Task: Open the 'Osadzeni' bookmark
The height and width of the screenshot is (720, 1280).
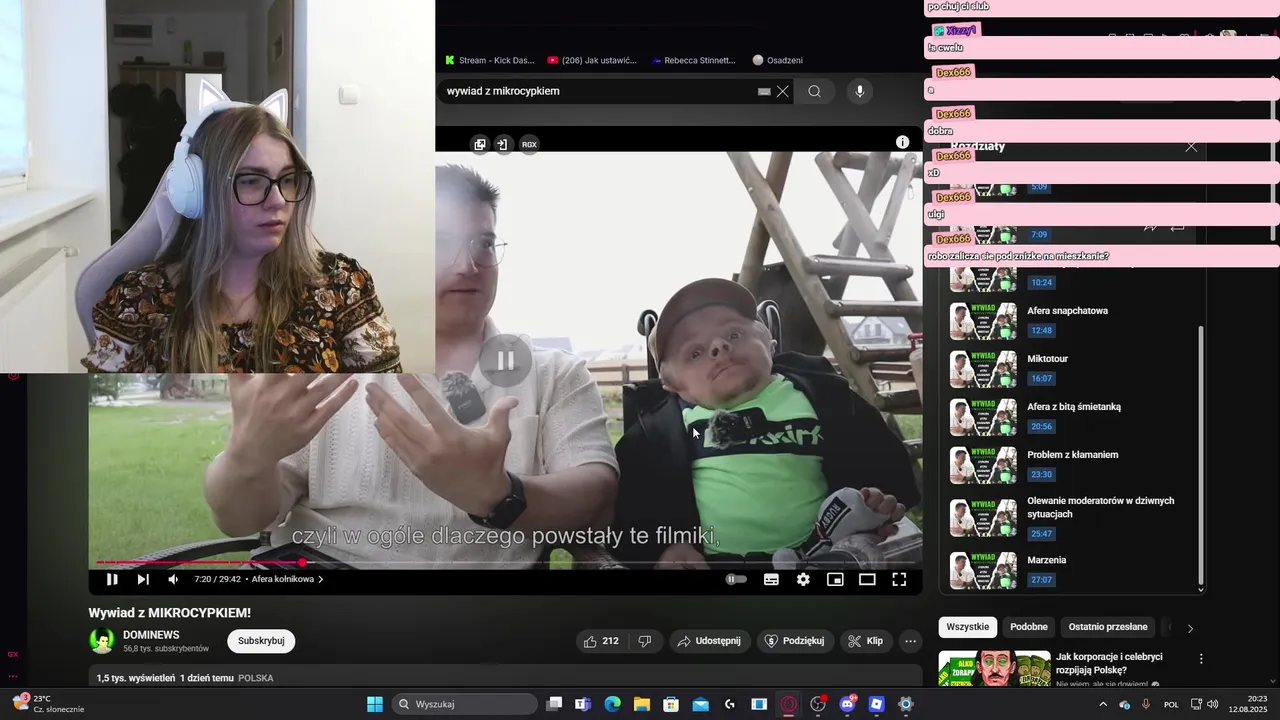Action: 778,60
